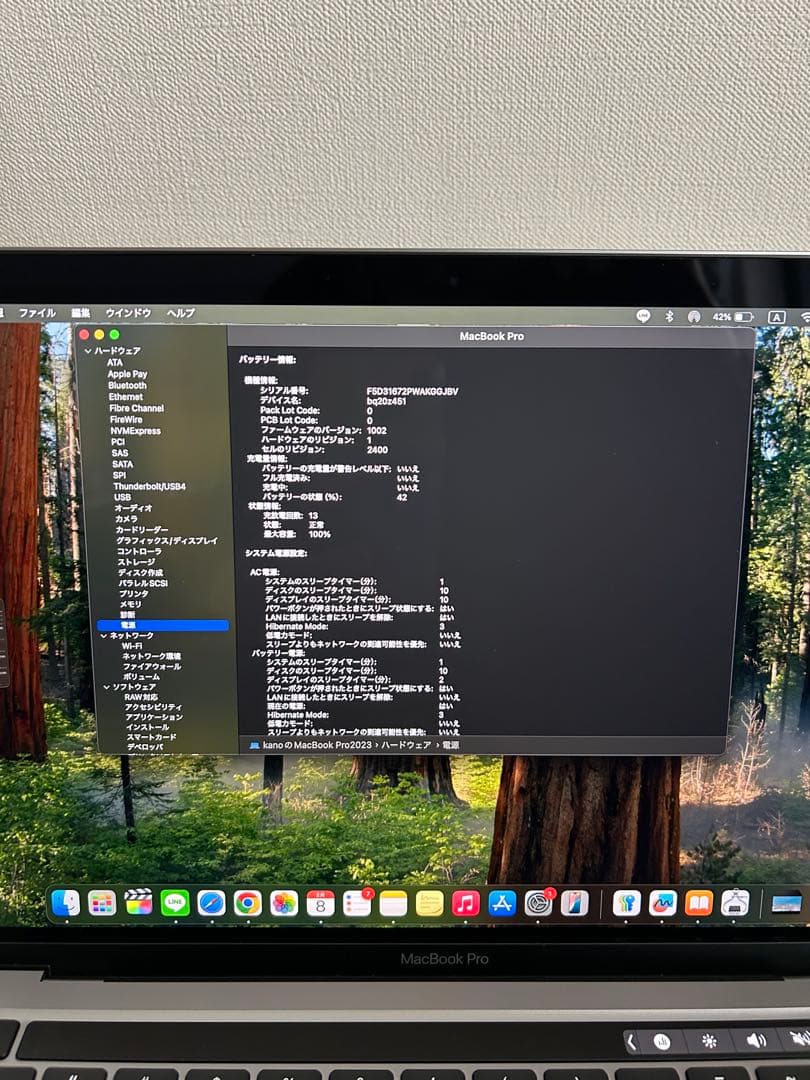Open the ヘルプ menu
Screen dimensions: 810x1080
(177, 312)
